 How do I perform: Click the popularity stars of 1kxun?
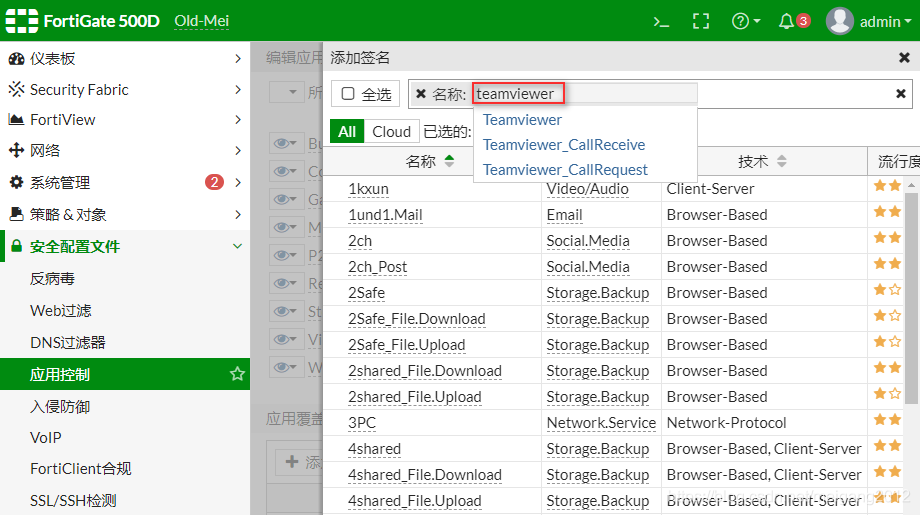coord(887,186)
